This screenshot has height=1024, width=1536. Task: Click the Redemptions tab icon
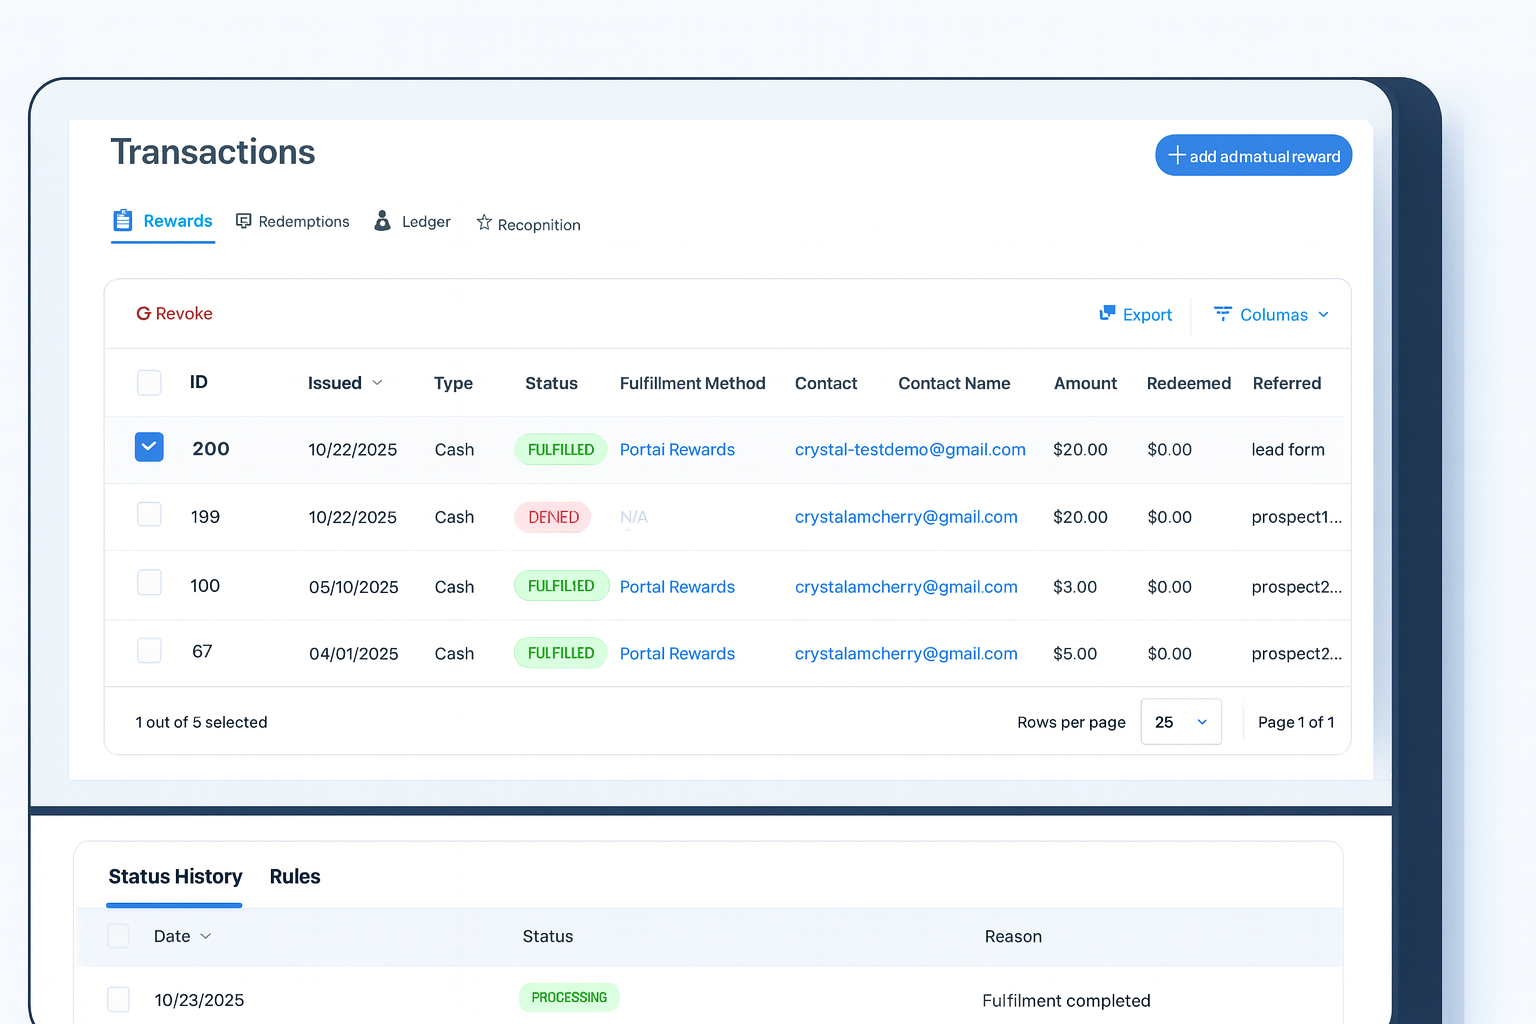coord(243,221)
